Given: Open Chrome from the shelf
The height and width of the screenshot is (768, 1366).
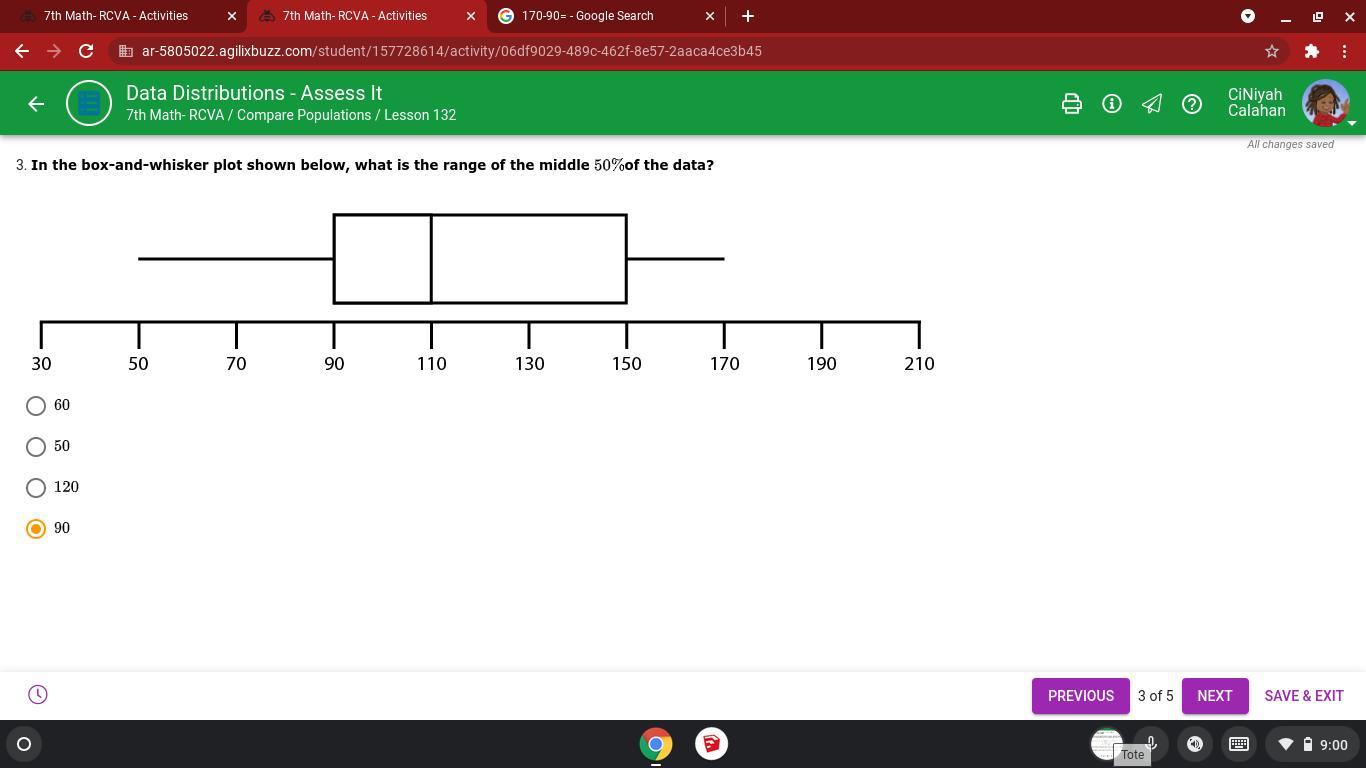Looking at the screenshot, I should coord(656,744).
